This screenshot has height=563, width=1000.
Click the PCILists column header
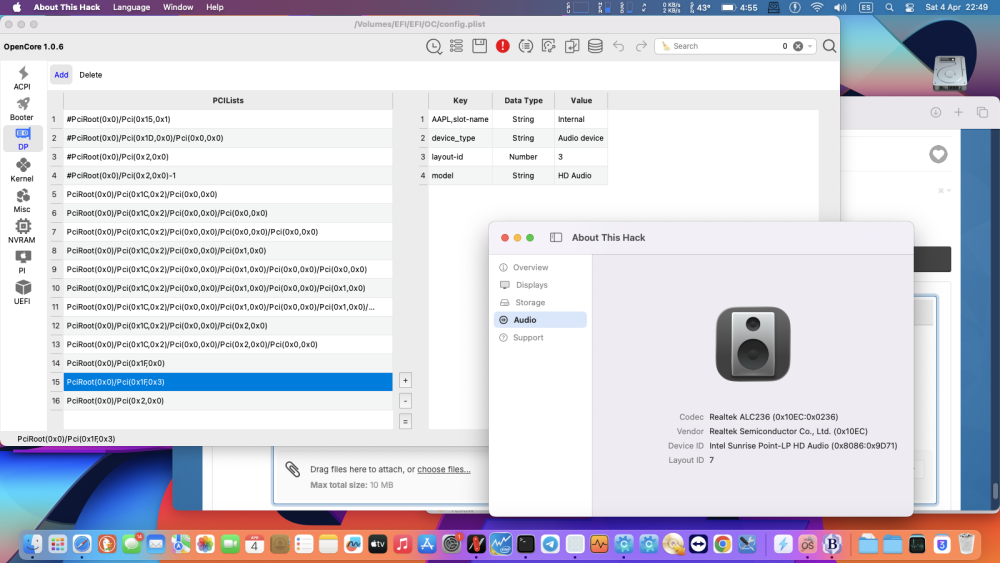[x=228, y=100]
